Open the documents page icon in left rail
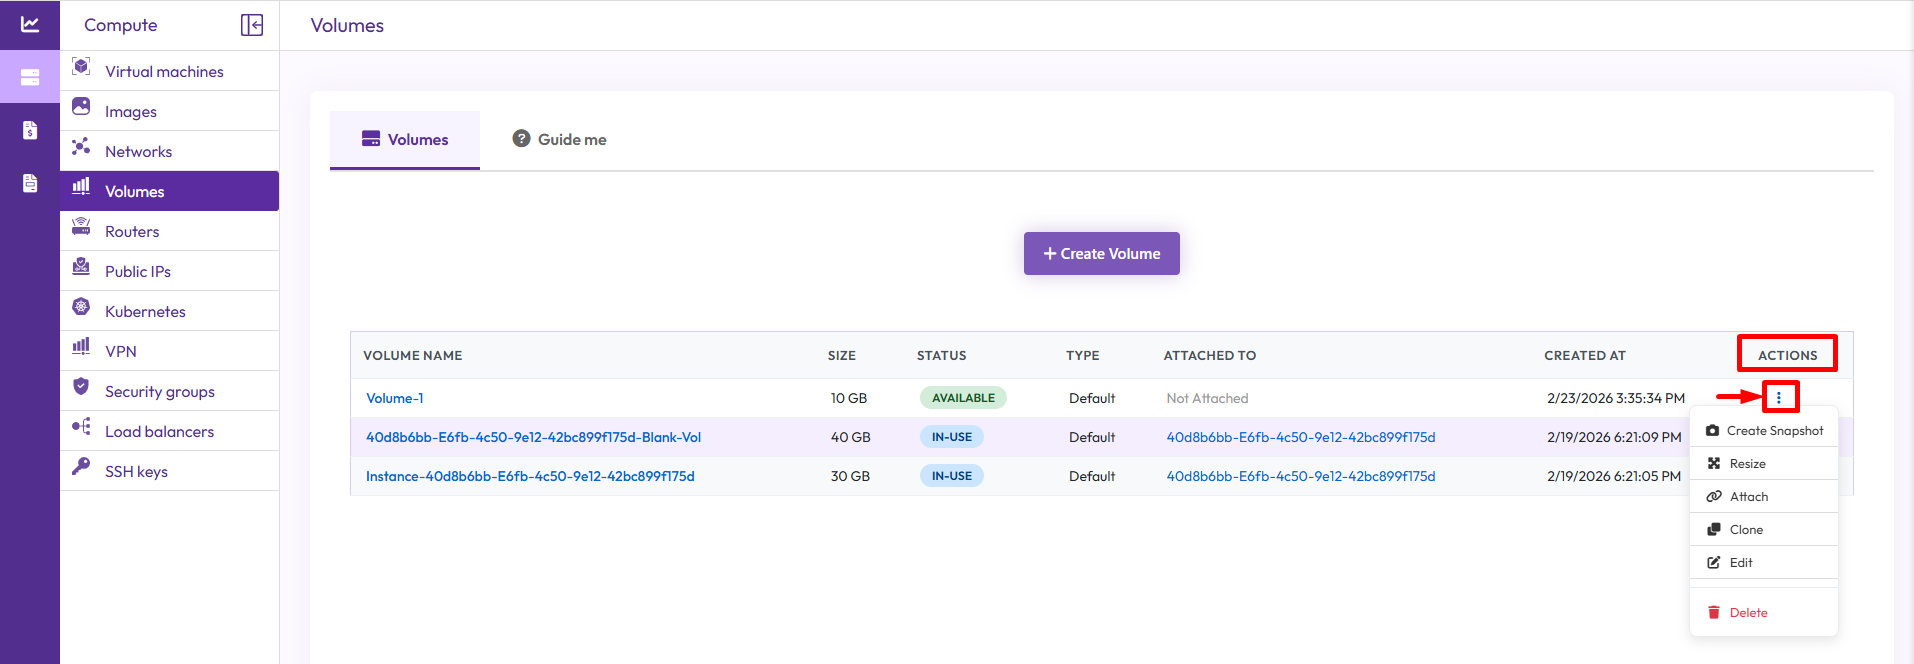The width and height of the screenshot is (1914, 664). point(30,183)
